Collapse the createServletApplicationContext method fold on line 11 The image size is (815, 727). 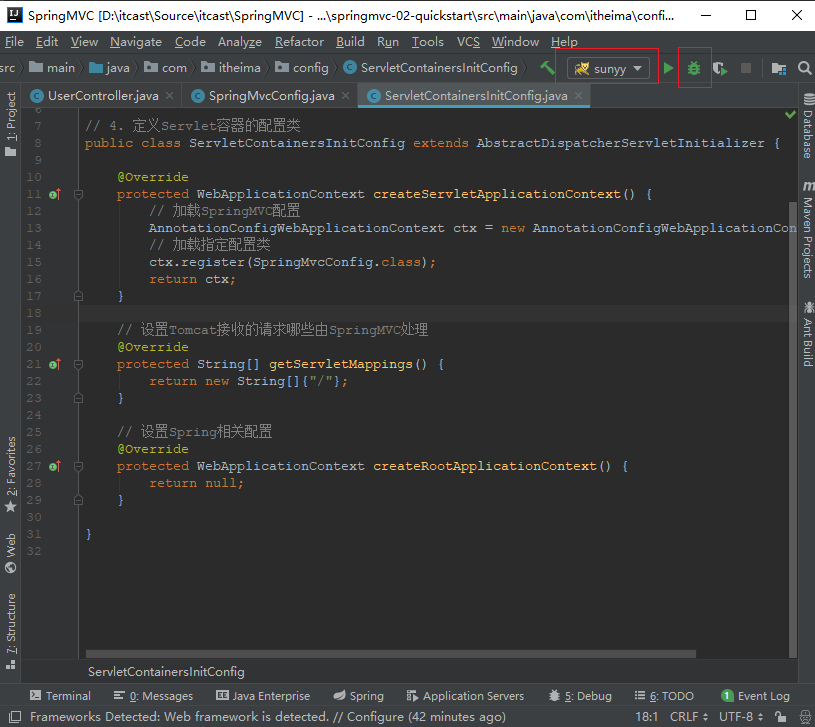pyautogui.click(x=78, y=194)
